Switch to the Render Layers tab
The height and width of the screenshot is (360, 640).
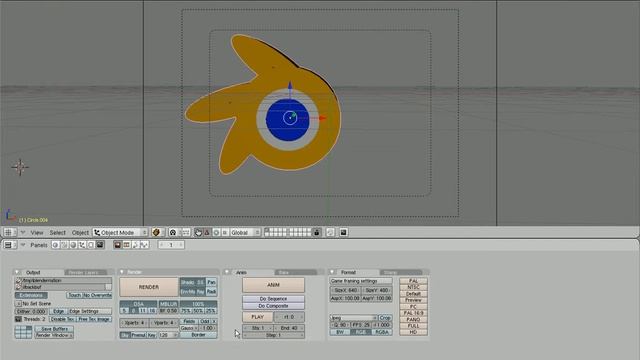(84, 272)
